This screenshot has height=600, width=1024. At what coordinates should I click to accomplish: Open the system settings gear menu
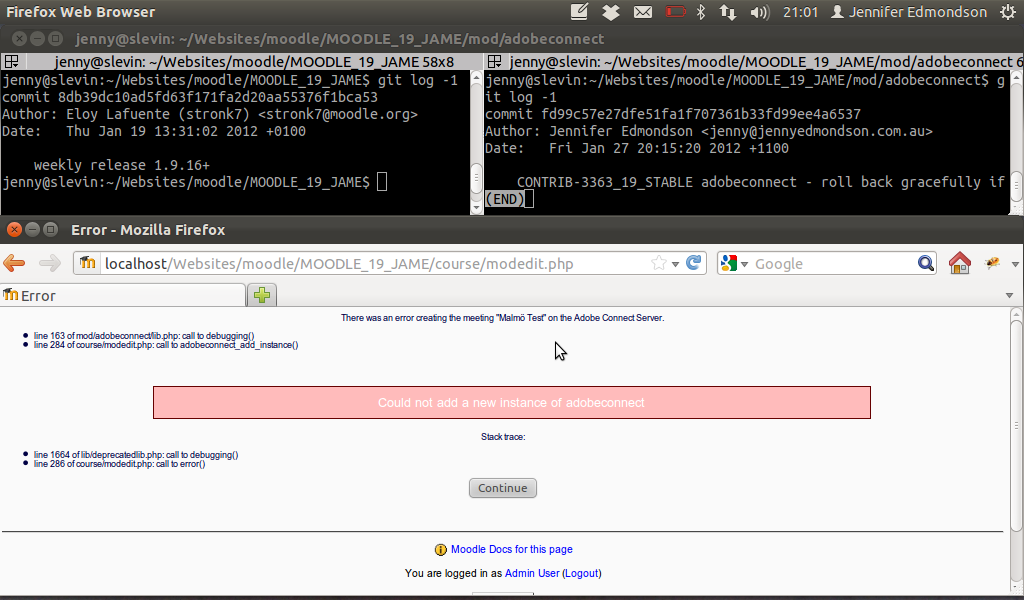pos(1008,12)
